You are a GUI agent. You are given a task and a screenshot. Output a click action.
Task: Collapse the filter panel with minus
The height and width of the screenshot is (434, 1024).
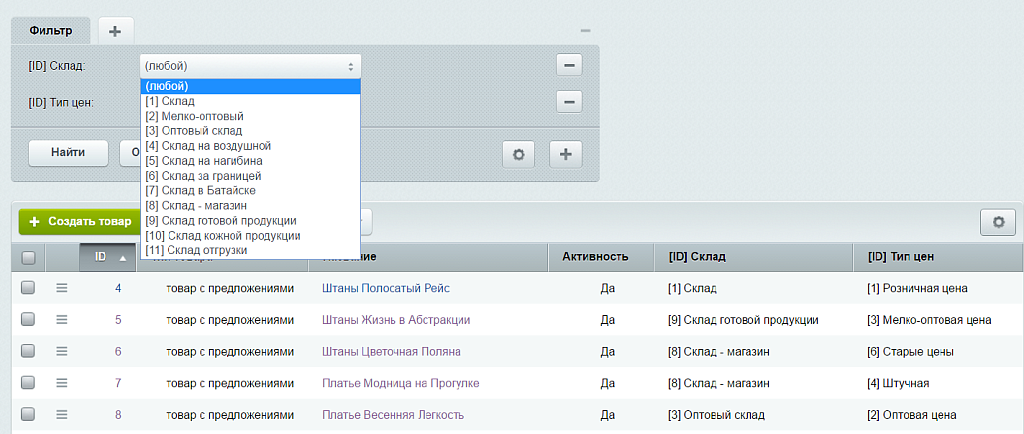click(x=585, y=33)
